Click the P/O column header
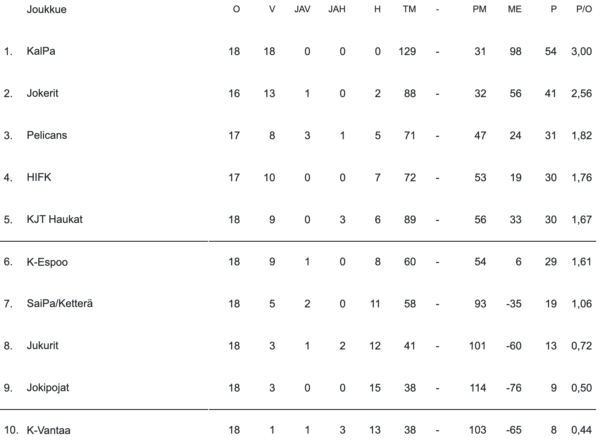 584,8
